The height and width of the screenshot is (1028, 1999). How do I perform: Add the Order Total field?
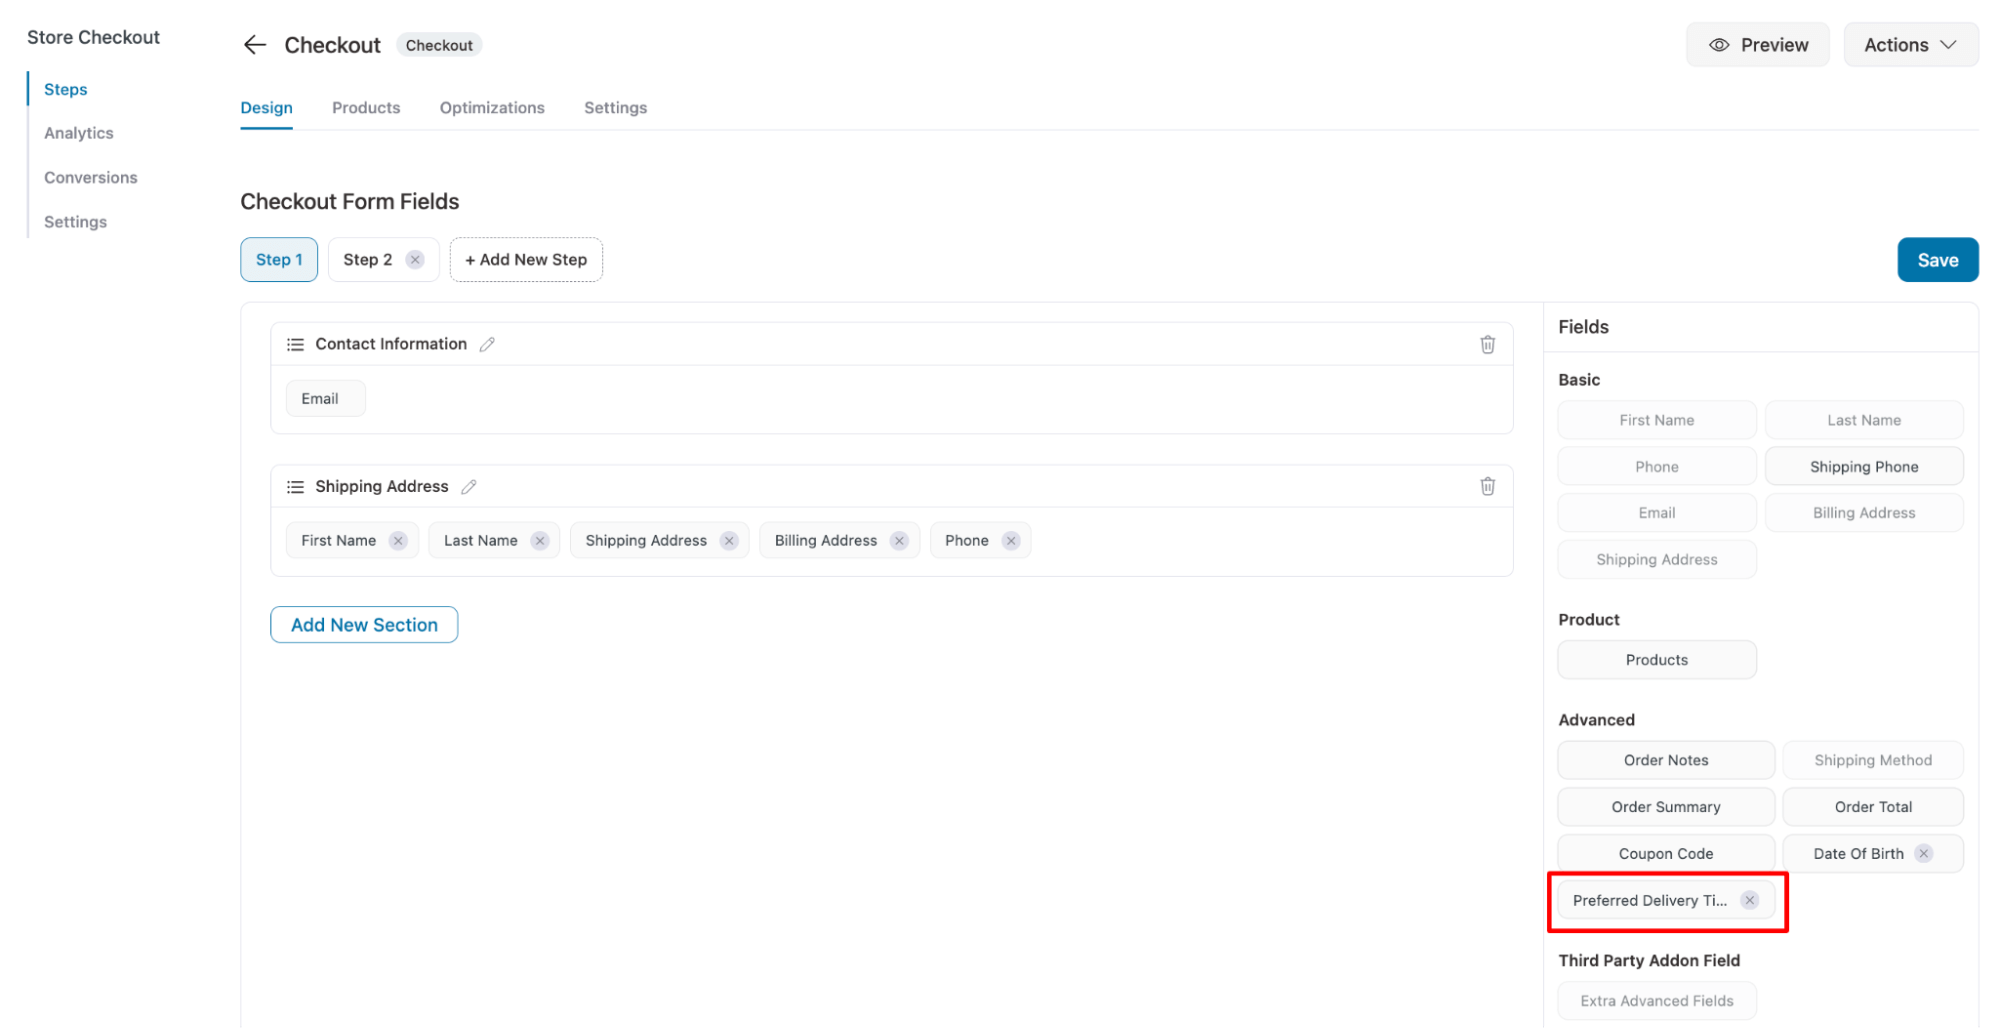tap(1873, 807)
